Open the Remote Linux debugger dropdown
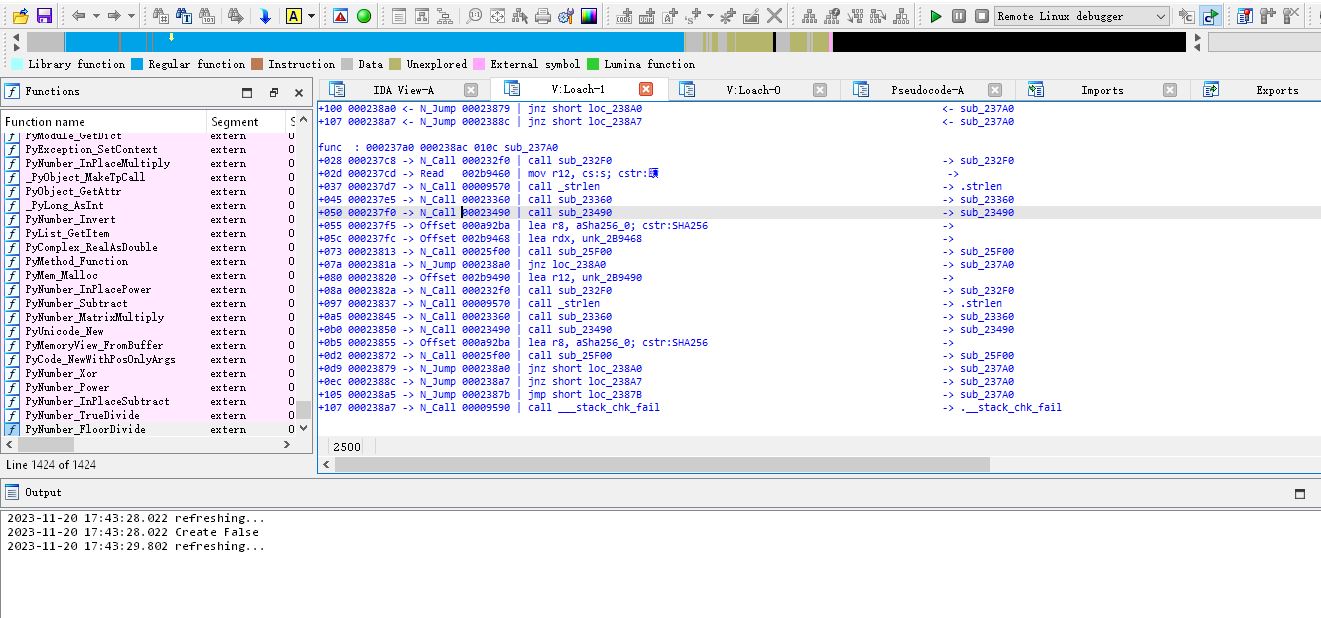The height and width of the screenshot is (618, 1321). [1082, 16]
